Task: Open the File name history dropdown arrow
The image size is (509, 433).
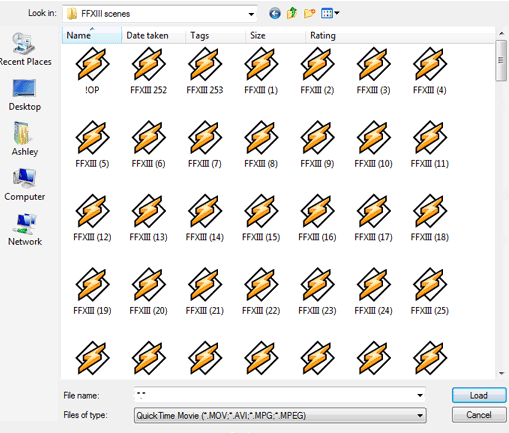Action: coord(420,395)
